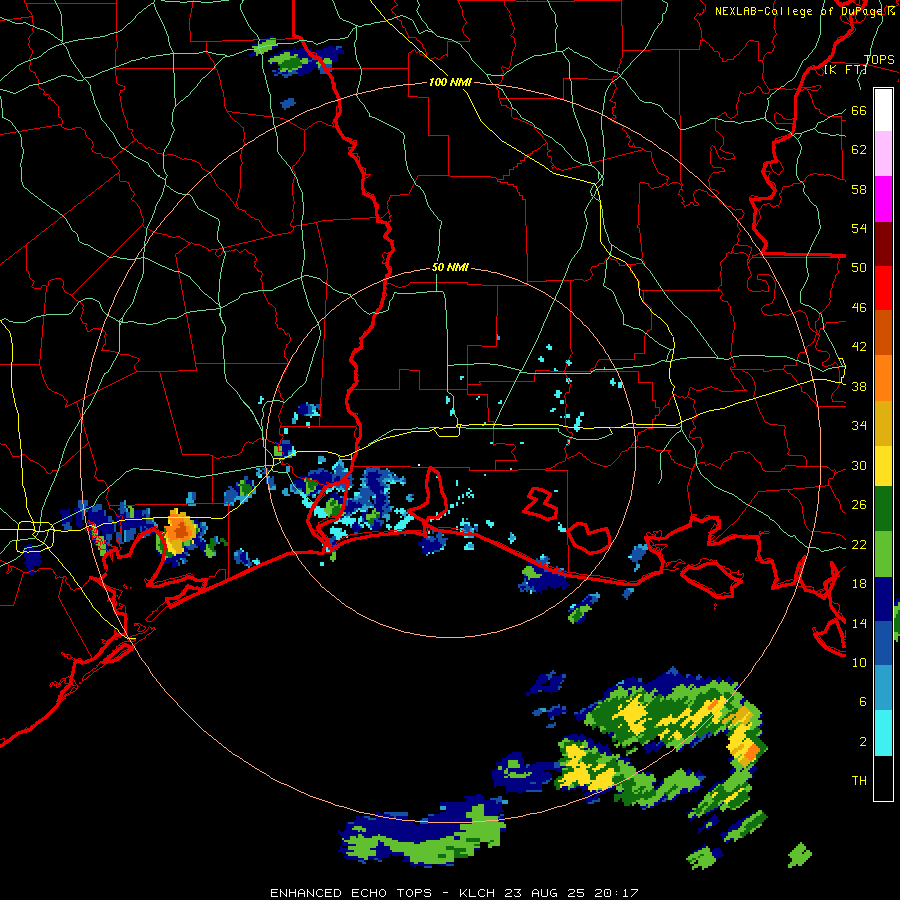This screenshot has width=900, height=900.
Task: Click the 10 value on legend scale
Action: [859, 663]
